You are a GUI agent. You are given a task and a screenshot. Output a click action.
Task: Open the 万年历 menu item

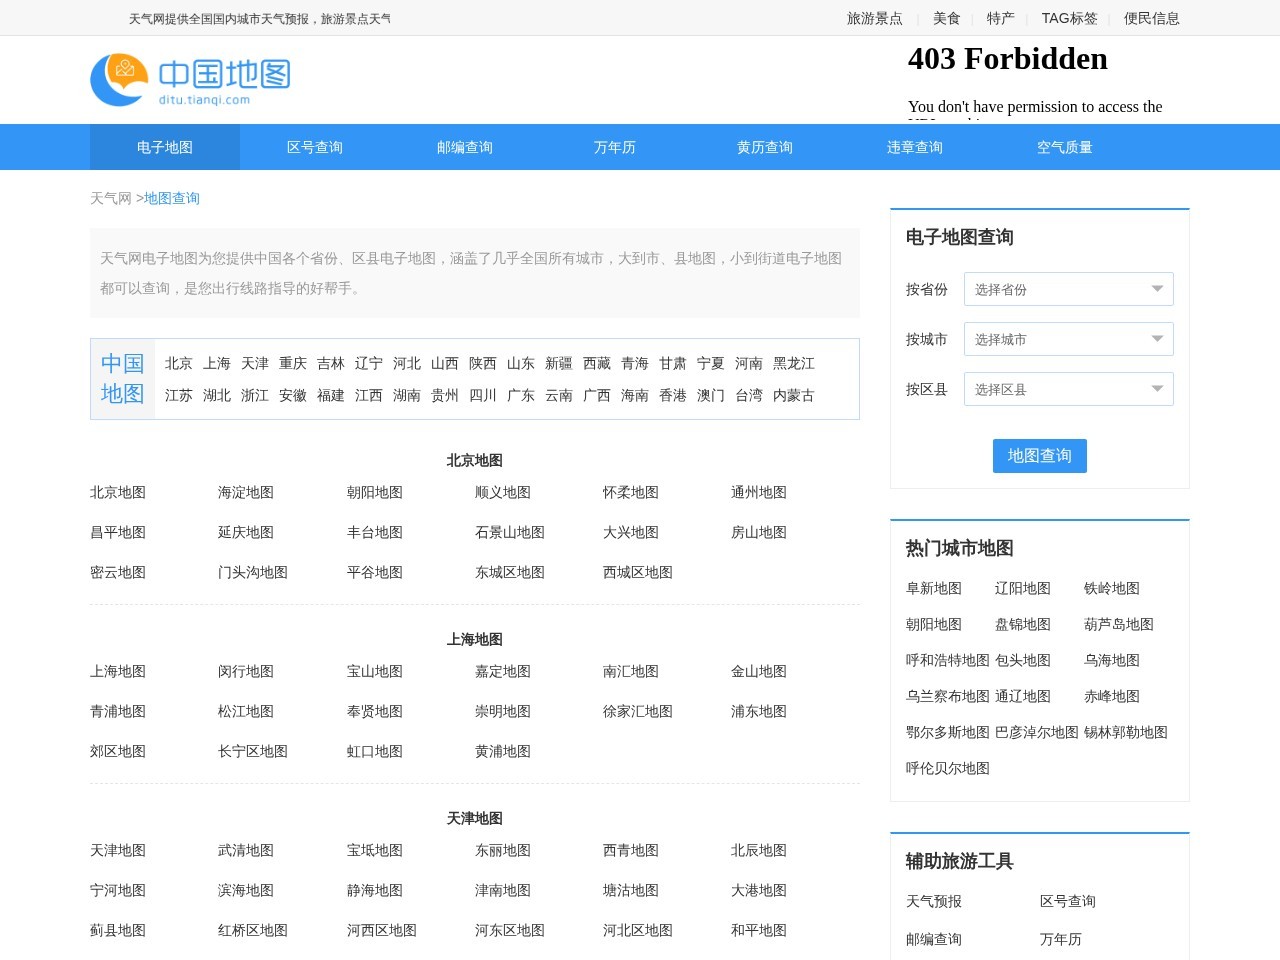pos(614,147)
